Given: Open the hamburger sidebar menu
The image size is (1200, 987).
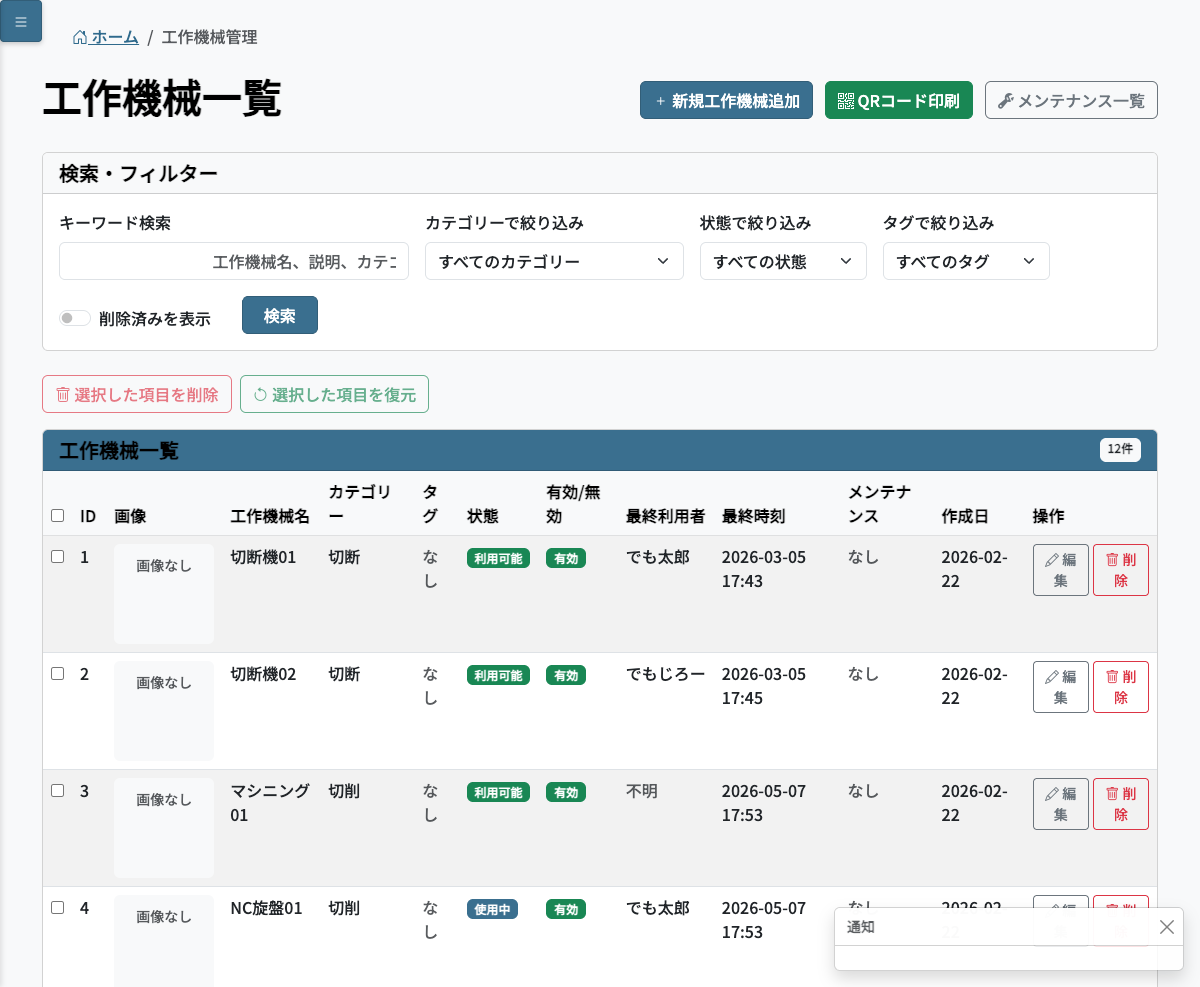Looking at the screenshot, I should coord(21,21).
